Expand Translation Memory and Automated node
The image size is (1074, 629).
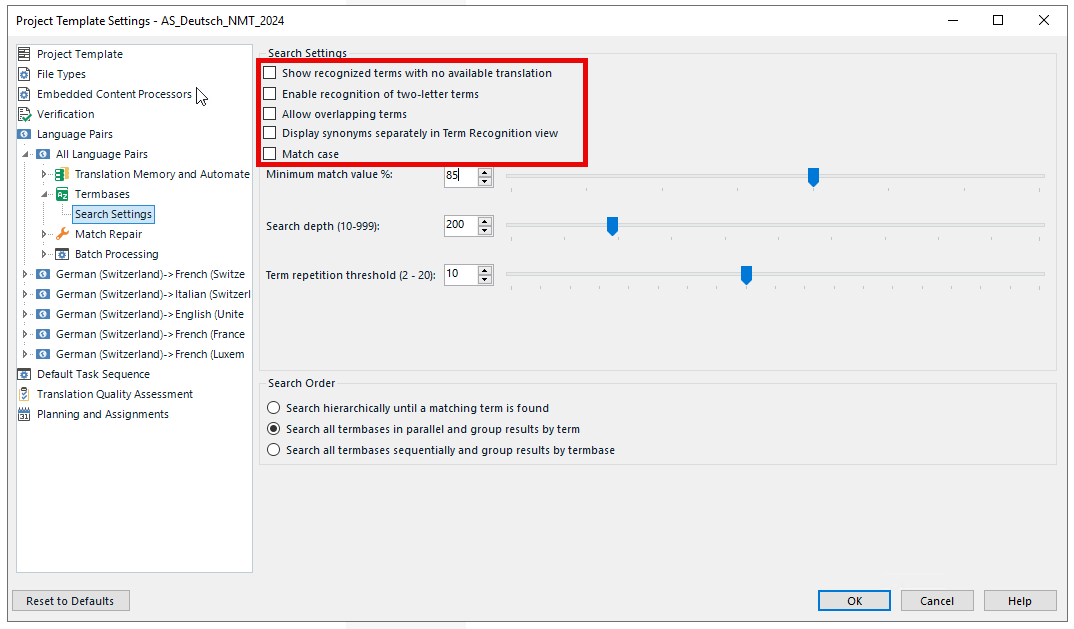(44, 174)
